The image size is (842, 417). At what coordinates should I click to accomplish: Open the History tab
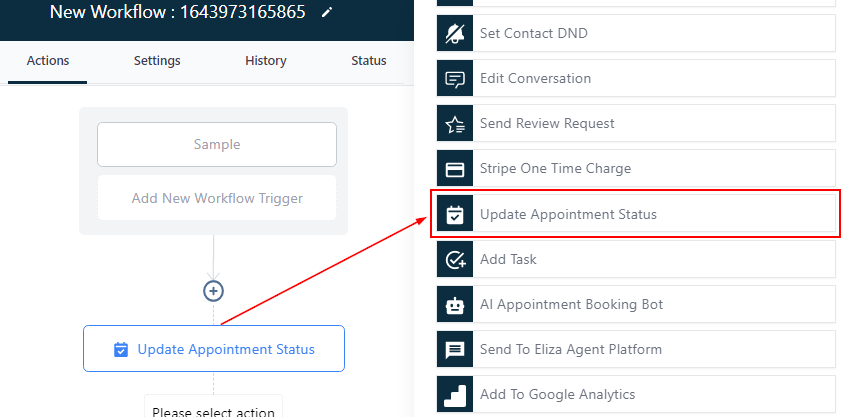[x=266, y=61]
